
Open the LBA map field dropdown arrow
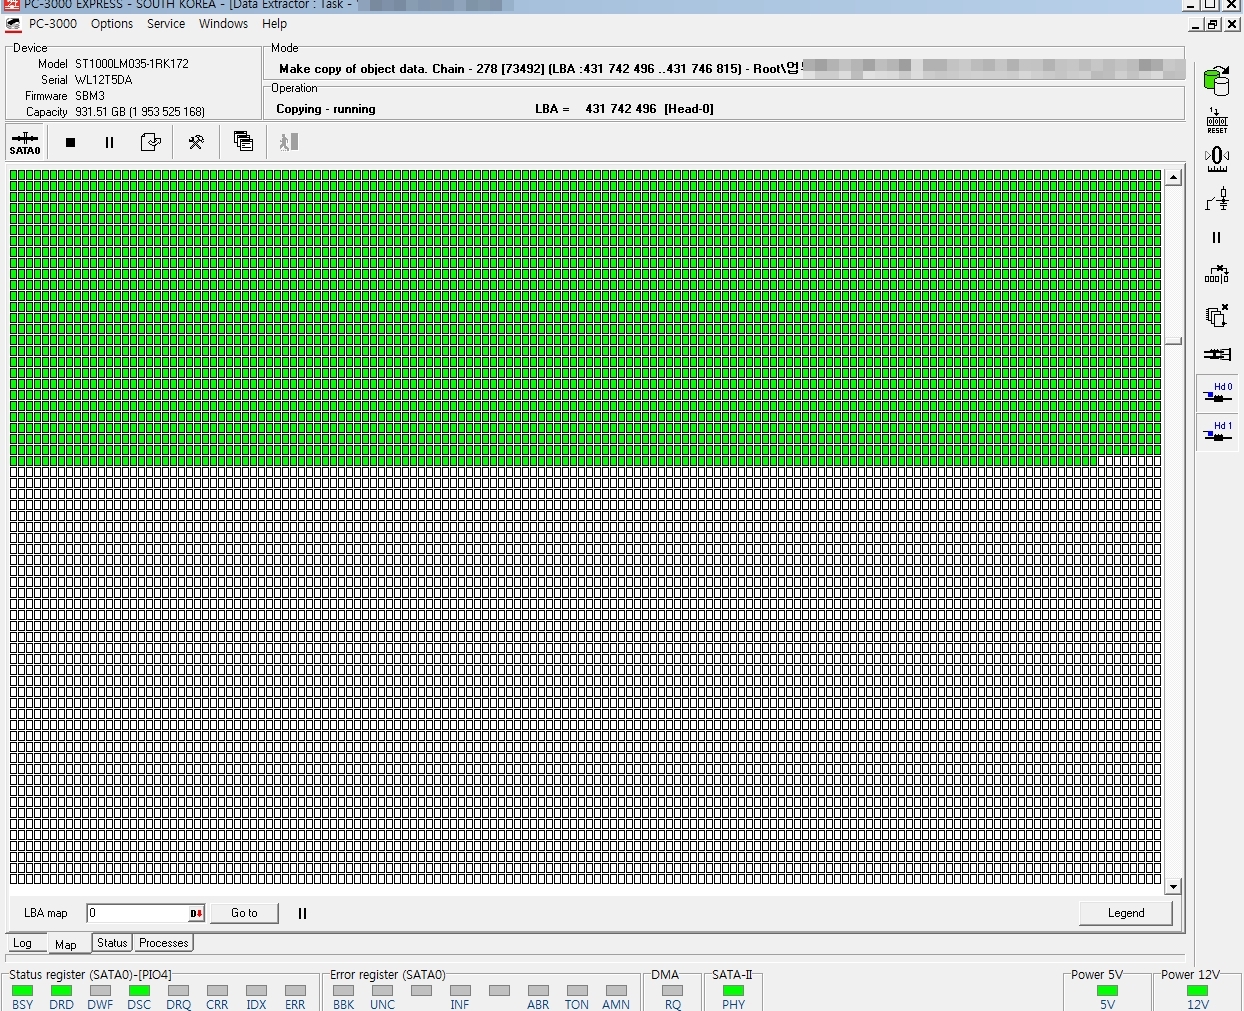196,913
